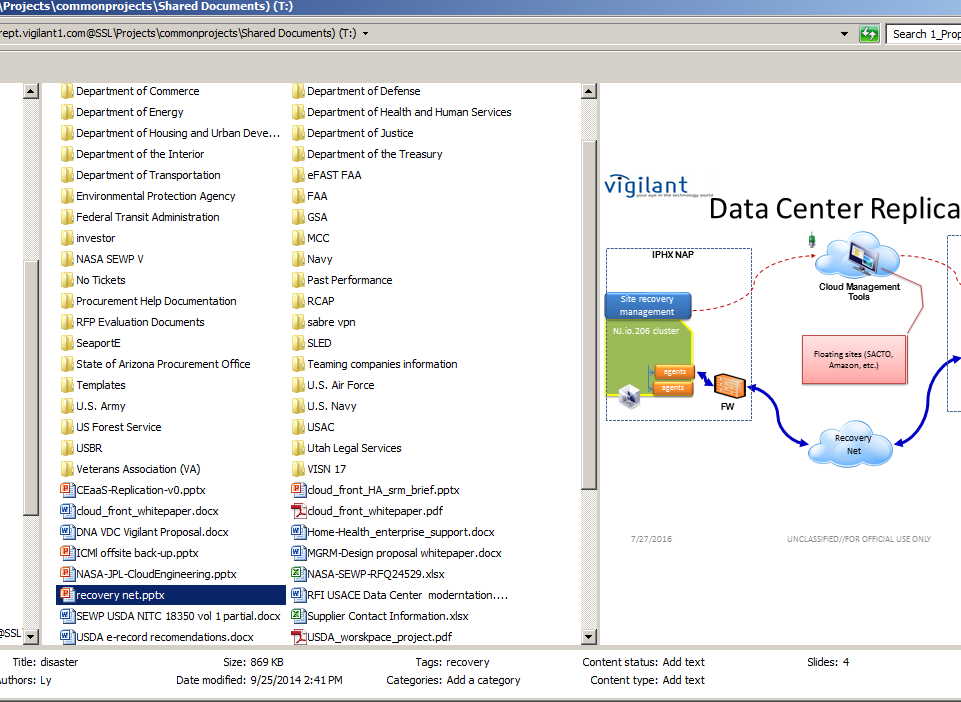Click 'Add text' beside Content status
This screenshot has height=702, width=961.
click(683, 662)
